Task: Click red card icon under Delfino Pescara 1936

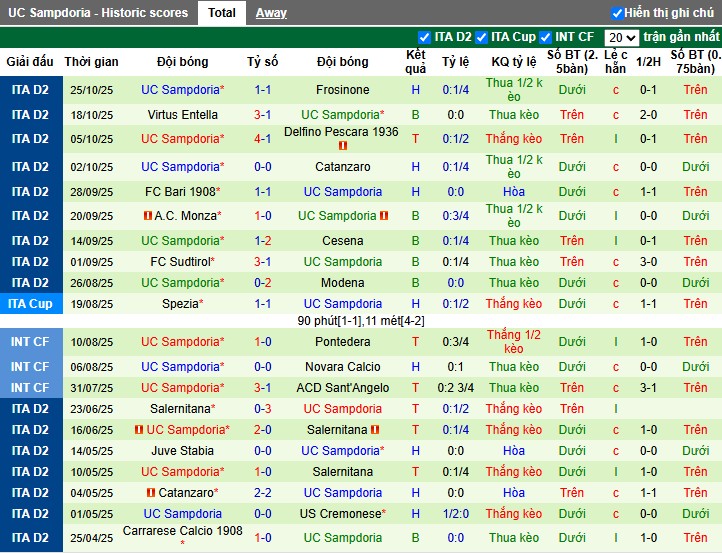Action: point(343,146)
